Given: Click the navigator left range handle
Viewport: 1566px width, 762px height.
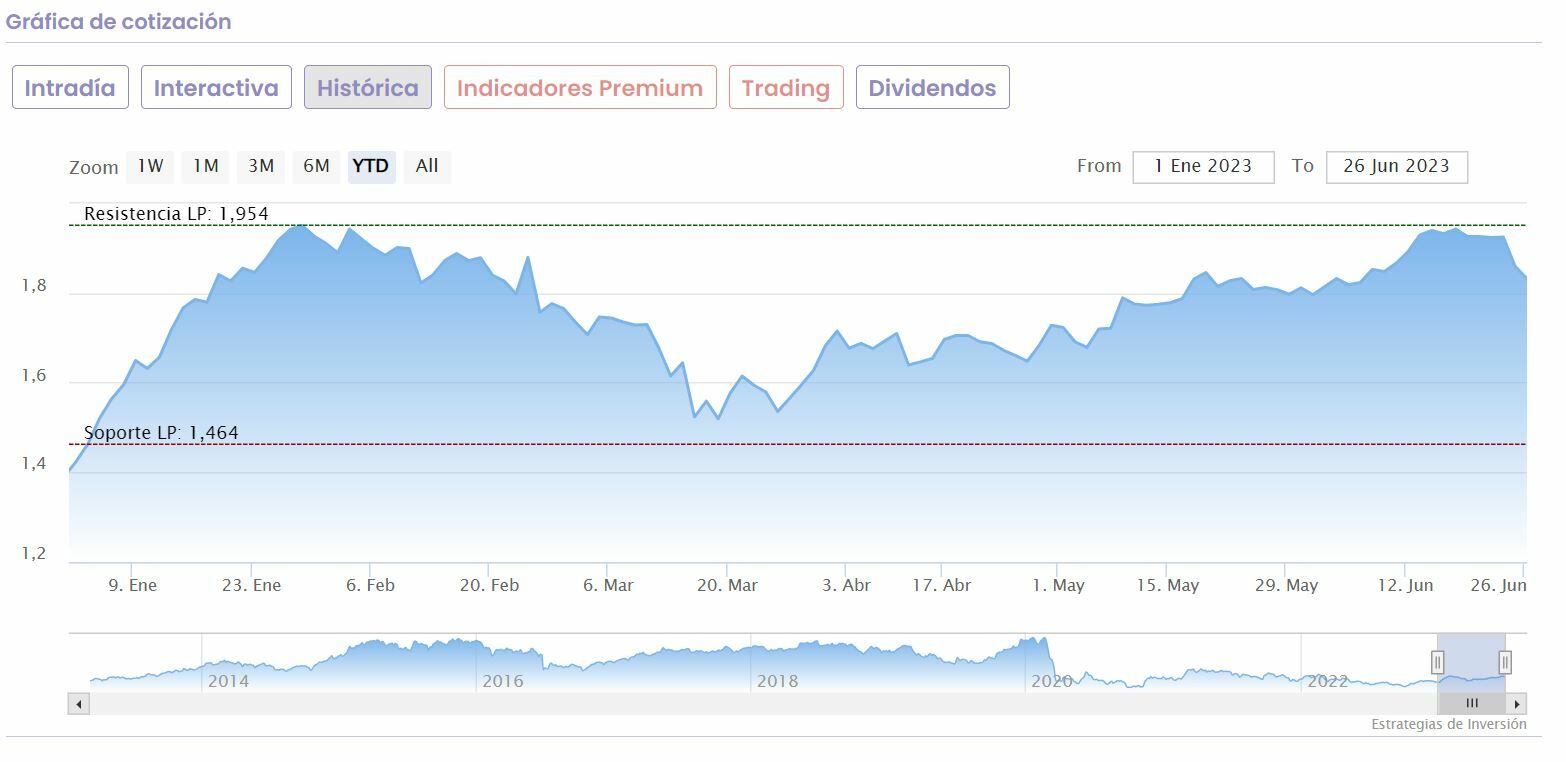Looking at the screenshot, I should (1438, 662).
